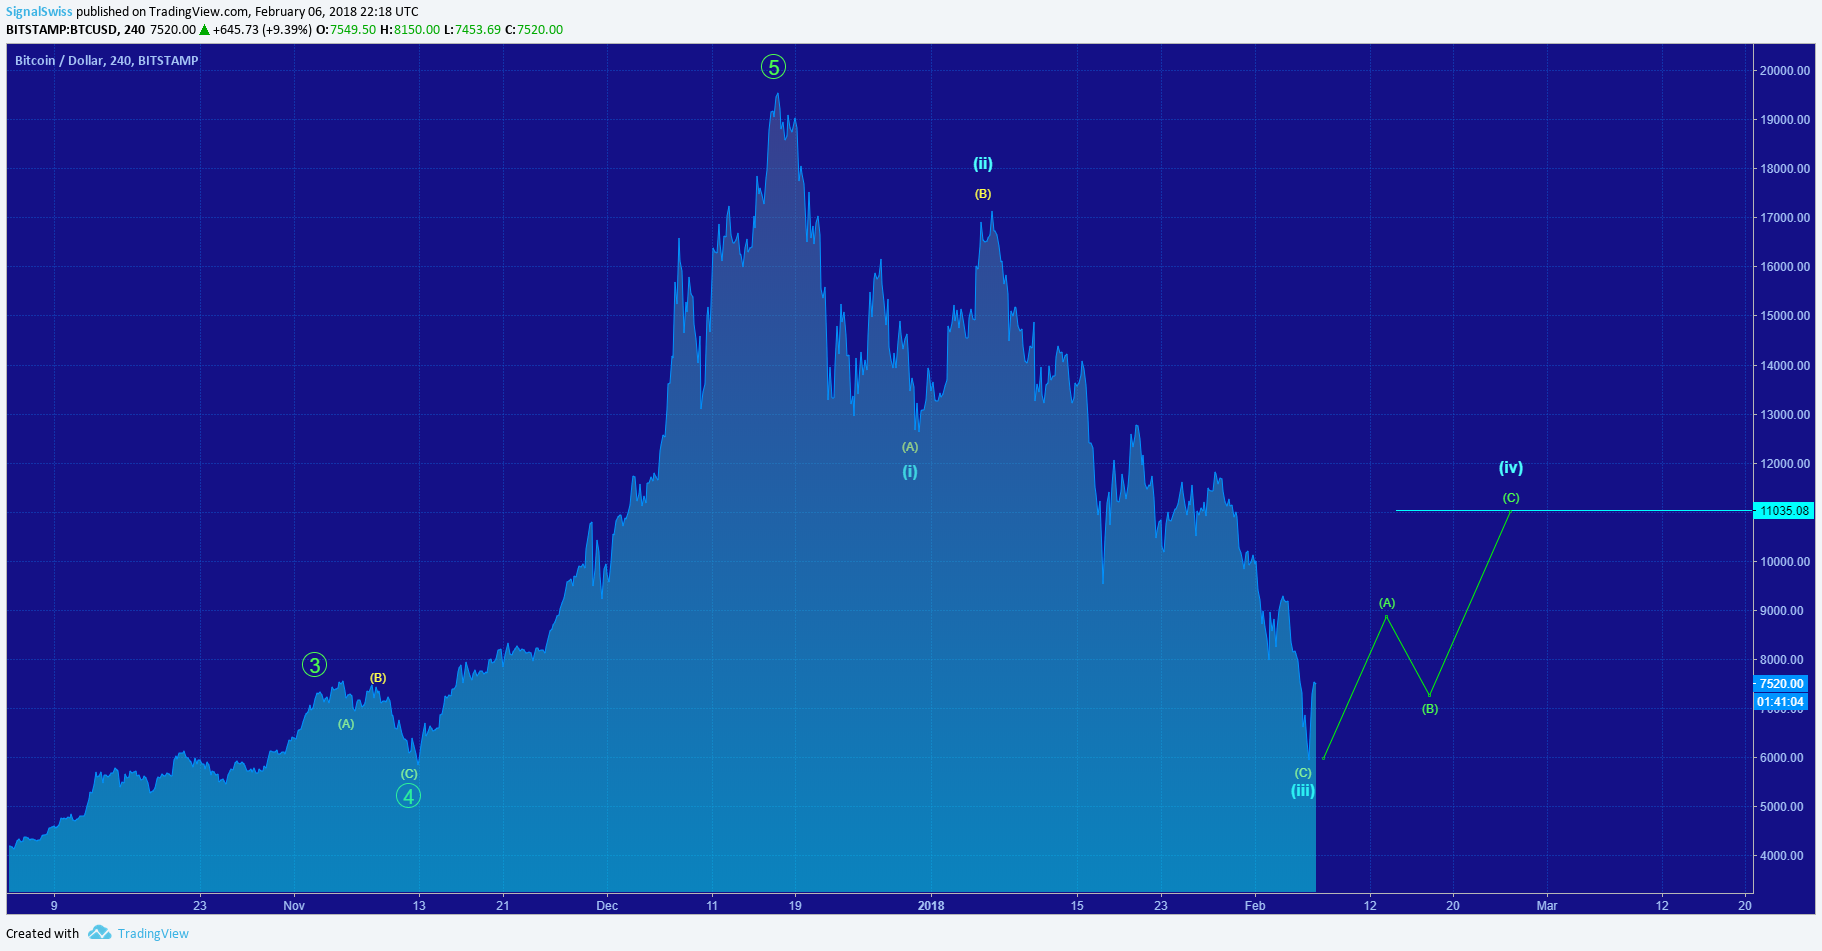The height and width of the screenshot is (951, 1822).
Task: Open the TradingView link at bottom
Action: click(x=153, y=934)
